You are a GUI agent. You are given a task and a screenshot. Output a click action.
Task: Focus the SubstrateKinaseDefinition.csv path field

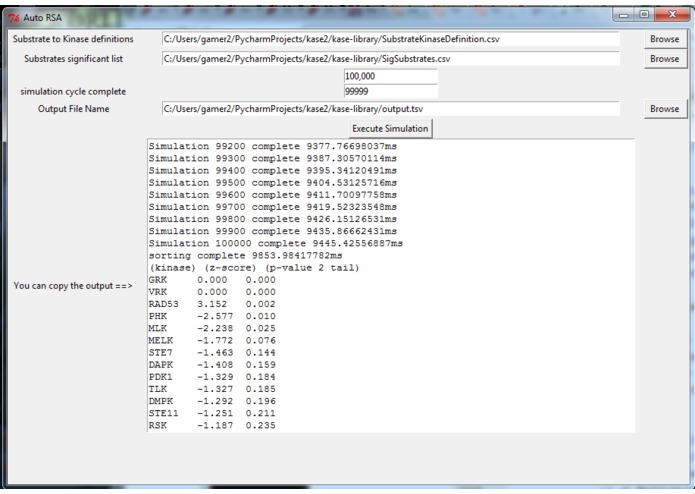click(x=390, y=39)
